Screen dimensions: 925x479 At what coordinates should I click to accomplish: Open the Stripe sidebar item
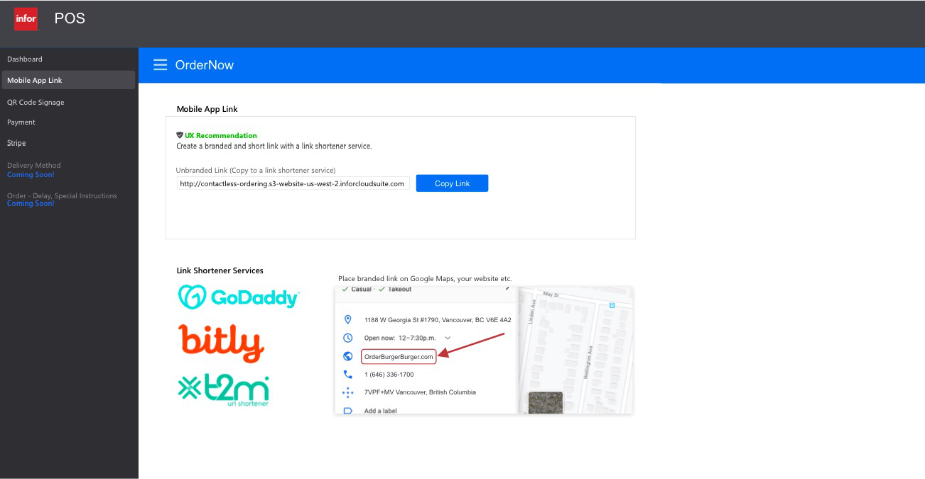(x=17, y=143)
